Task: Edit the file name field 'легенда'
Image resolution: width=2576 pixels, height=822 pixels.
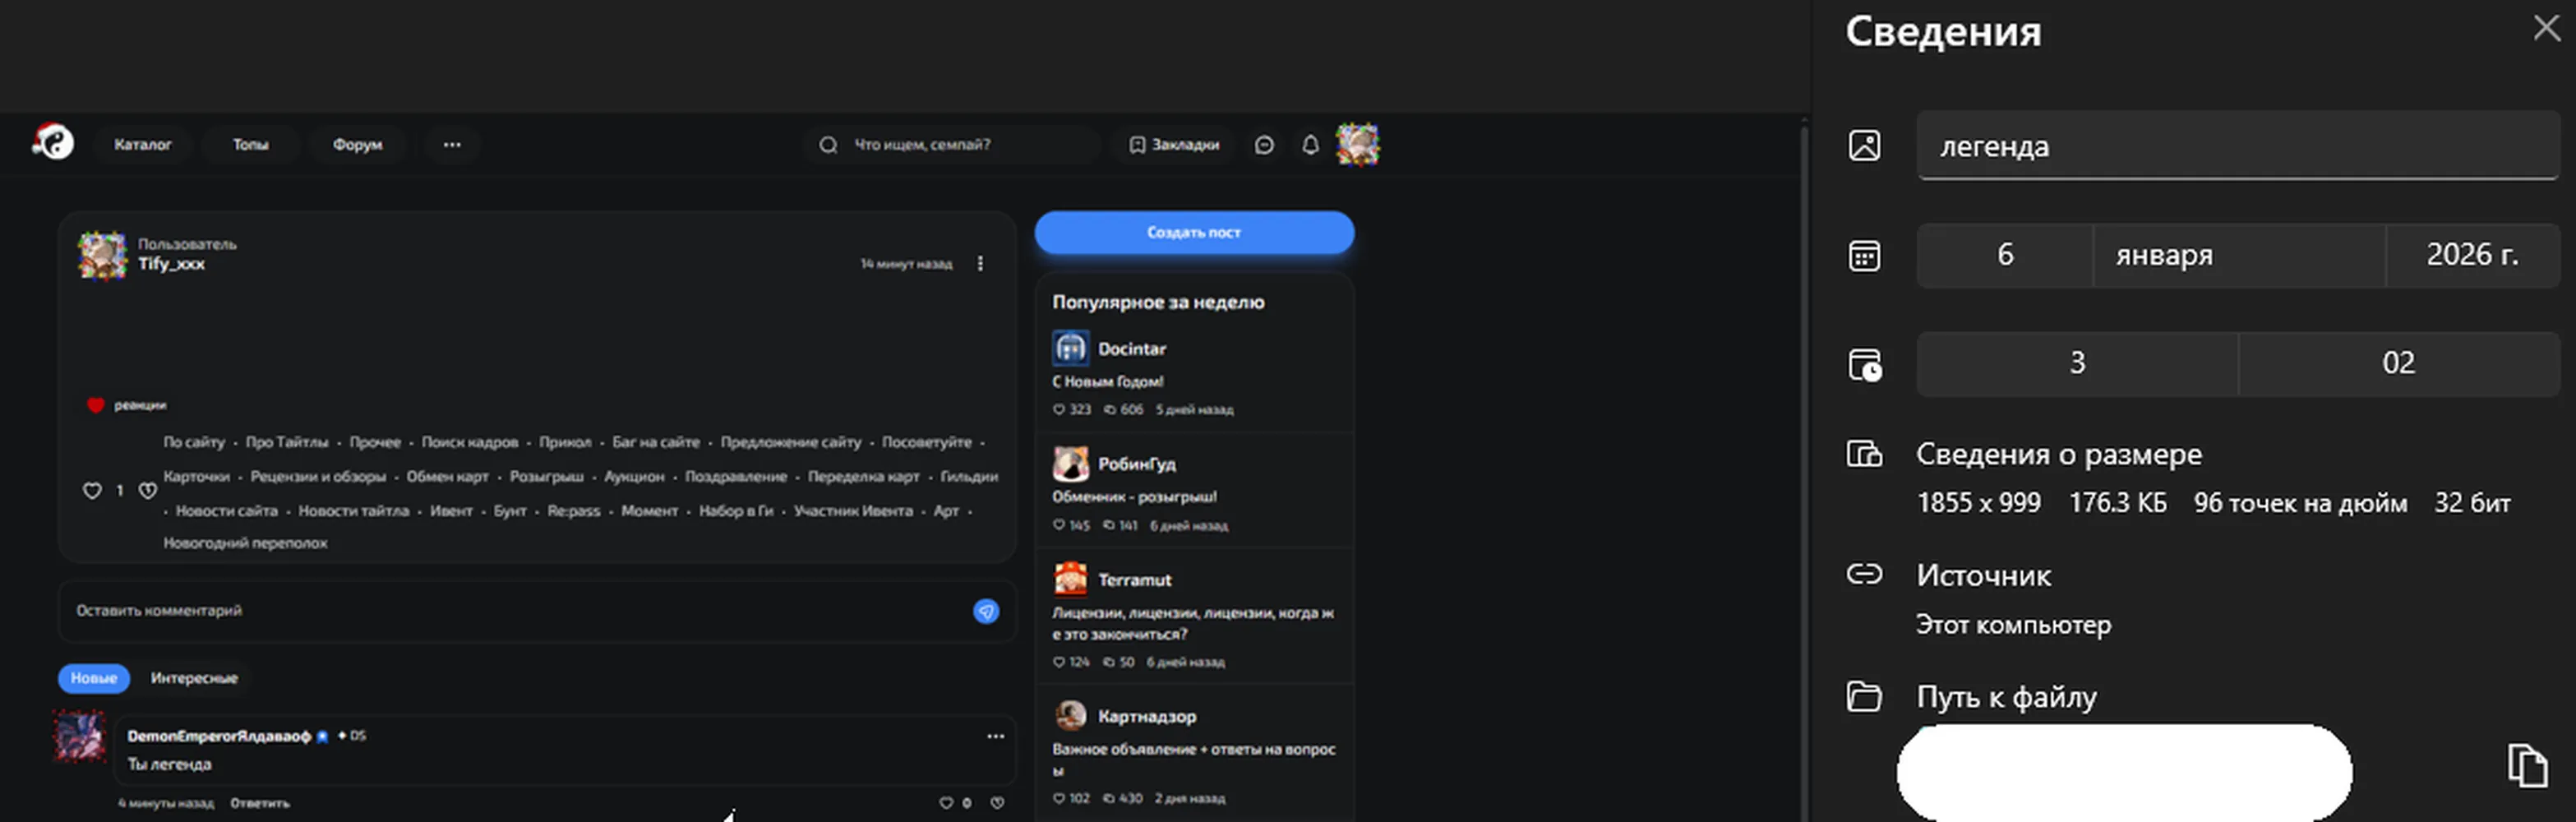Action: (2238, 146)
